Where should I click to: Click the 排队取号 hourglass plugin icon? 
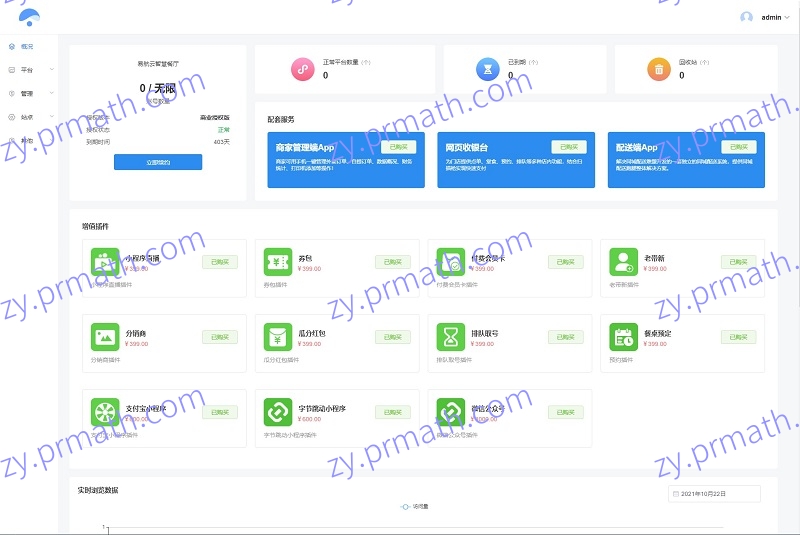[451, 337]
